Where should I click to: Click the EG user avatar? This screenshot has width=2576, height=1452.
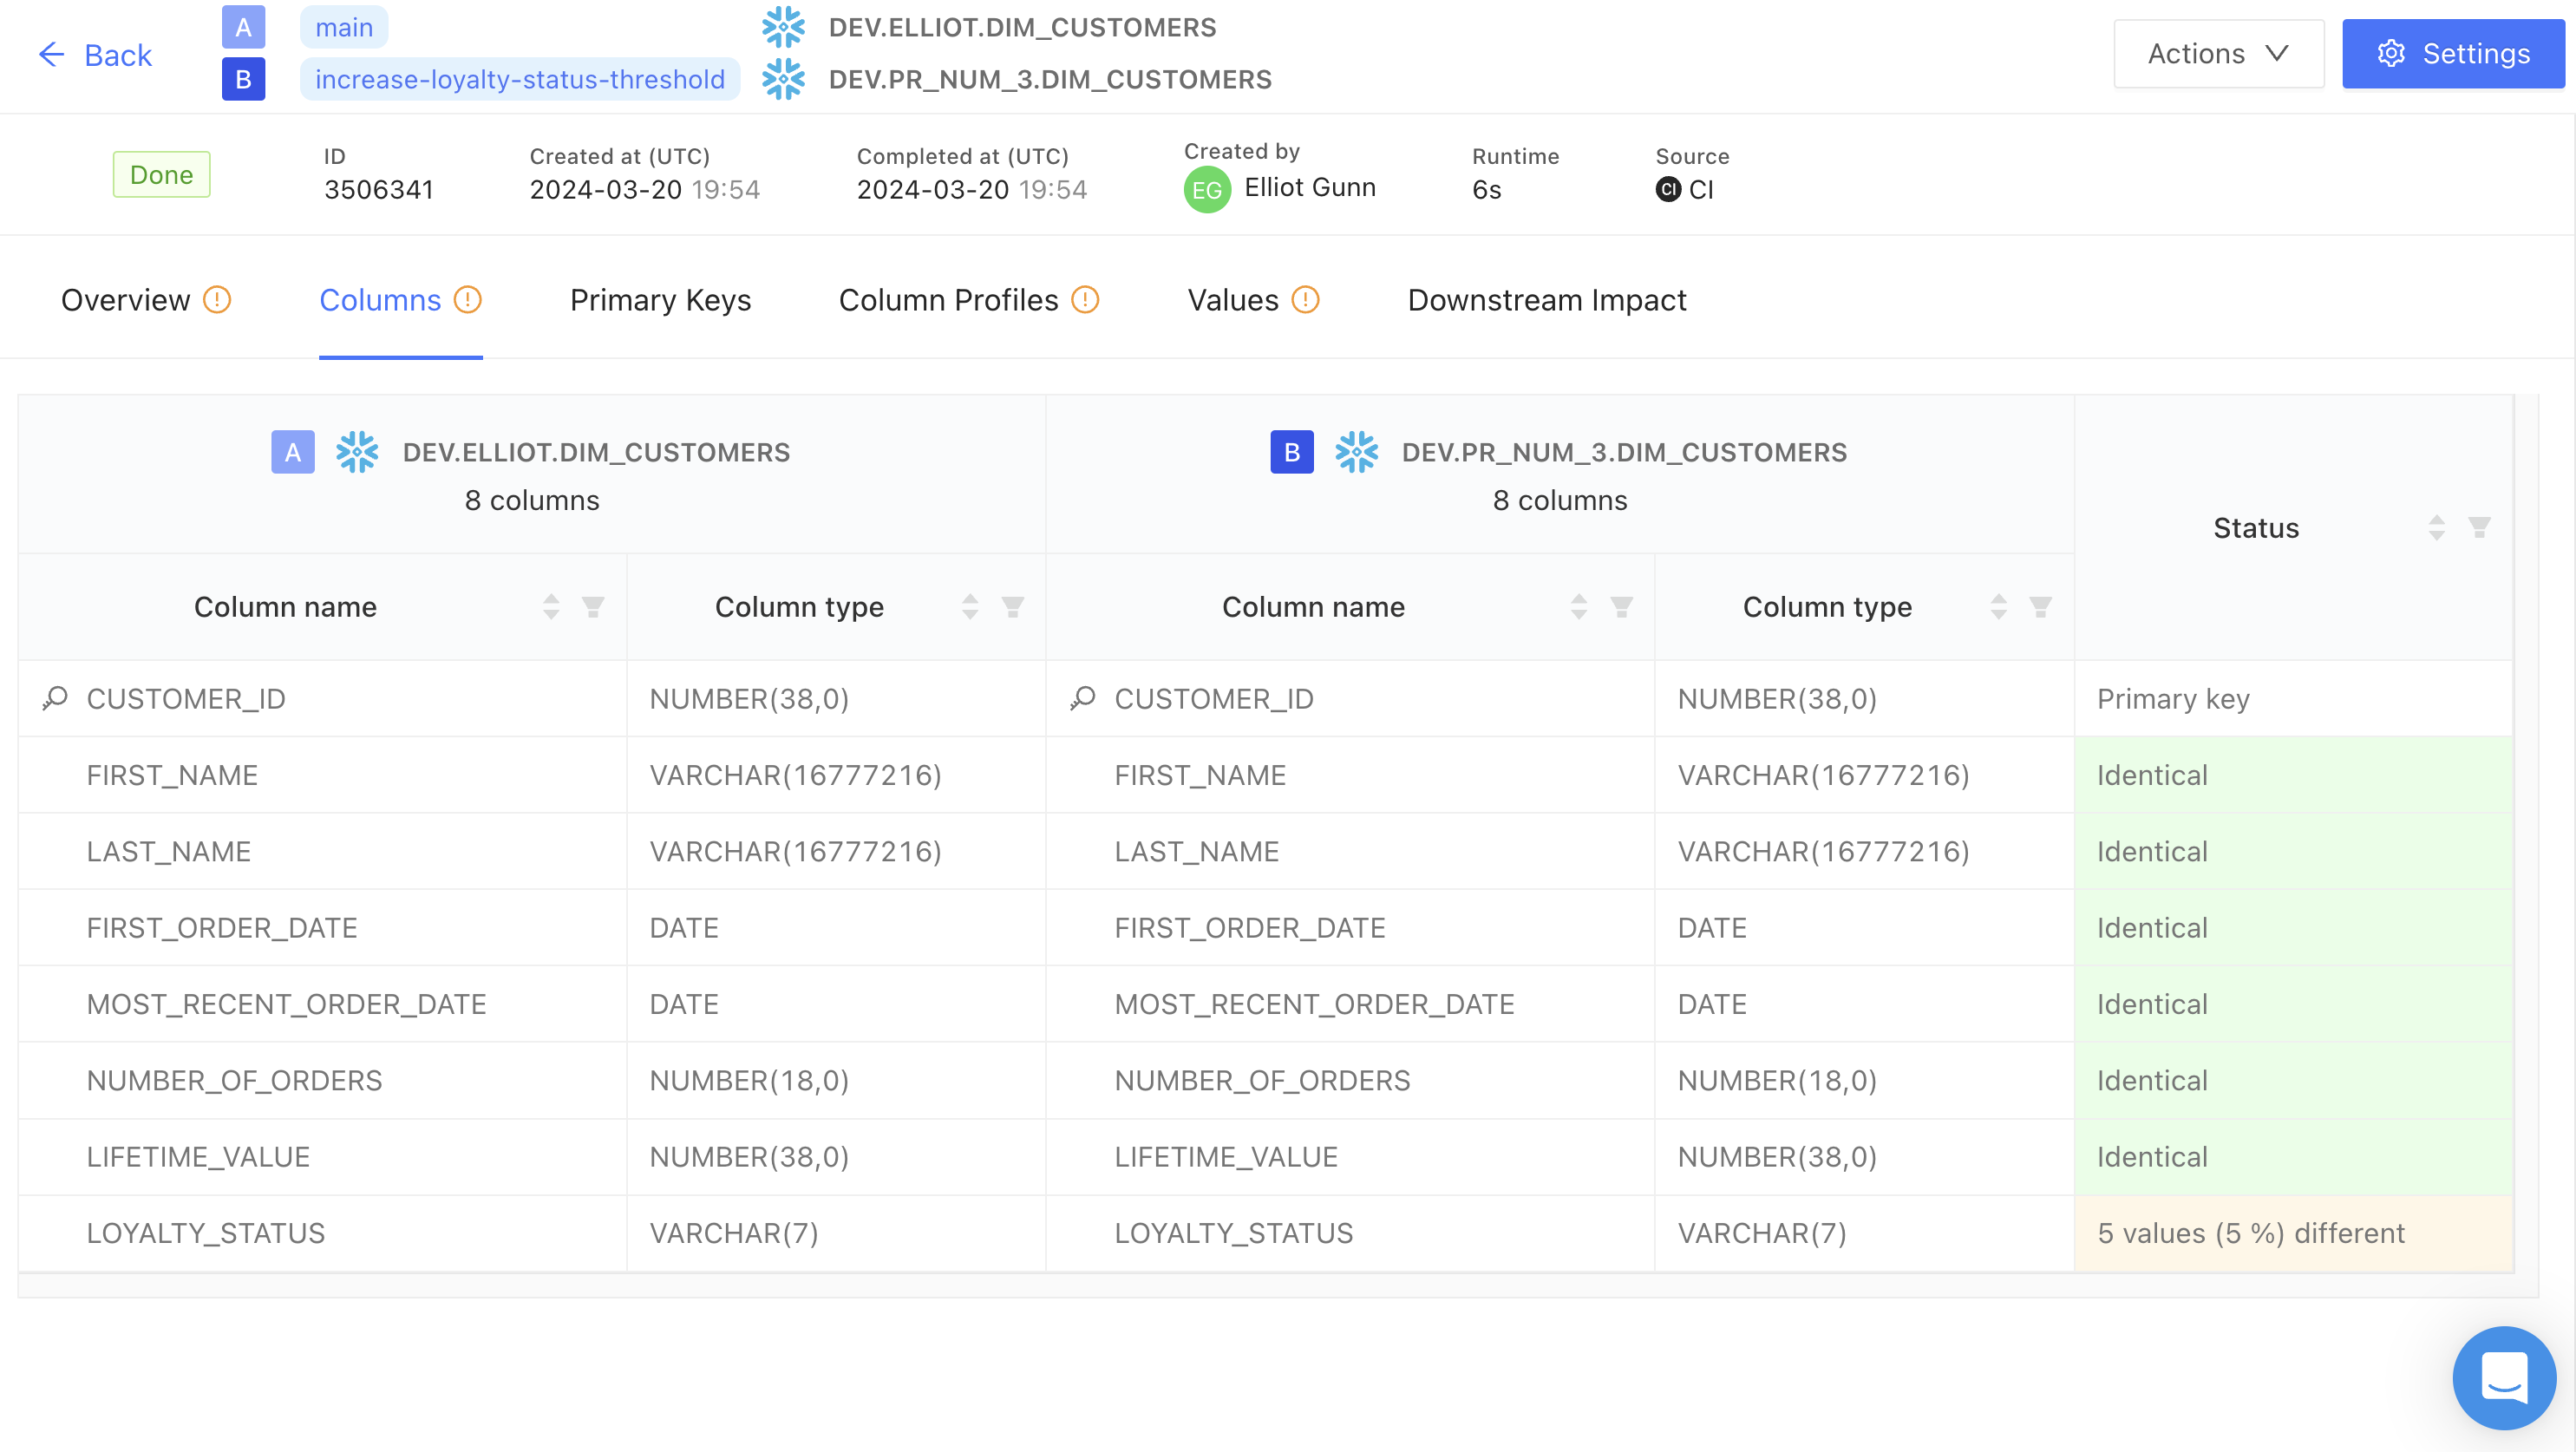point(1207,189)
